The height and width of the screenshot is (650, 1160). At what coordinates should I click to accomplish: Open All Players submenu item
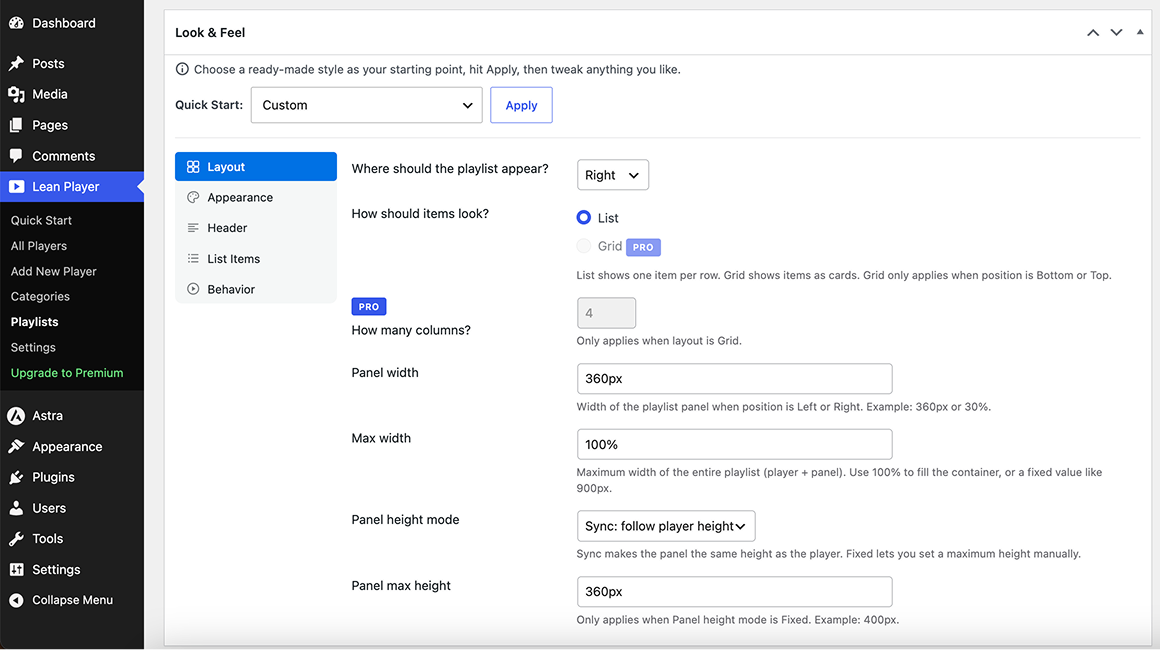(38, 246)
